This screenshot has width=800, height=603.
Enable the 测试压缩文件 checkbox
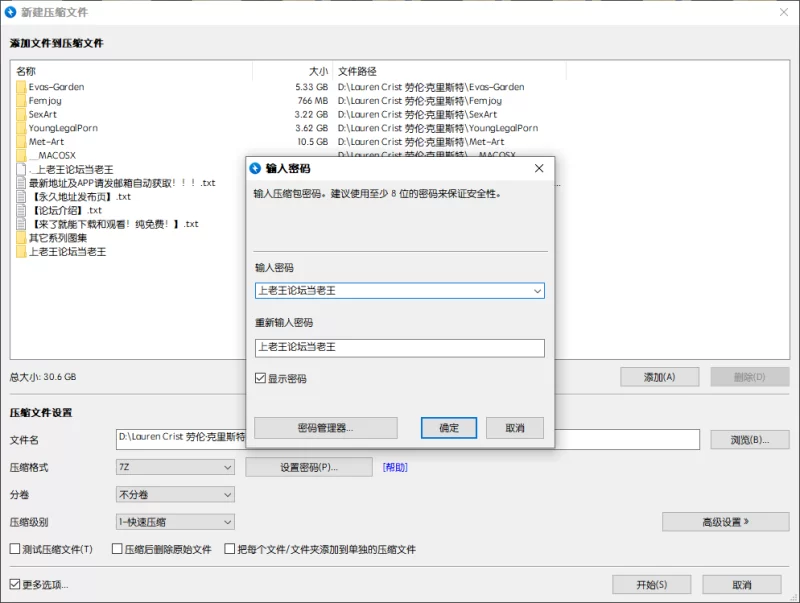(x=15, y=549)
